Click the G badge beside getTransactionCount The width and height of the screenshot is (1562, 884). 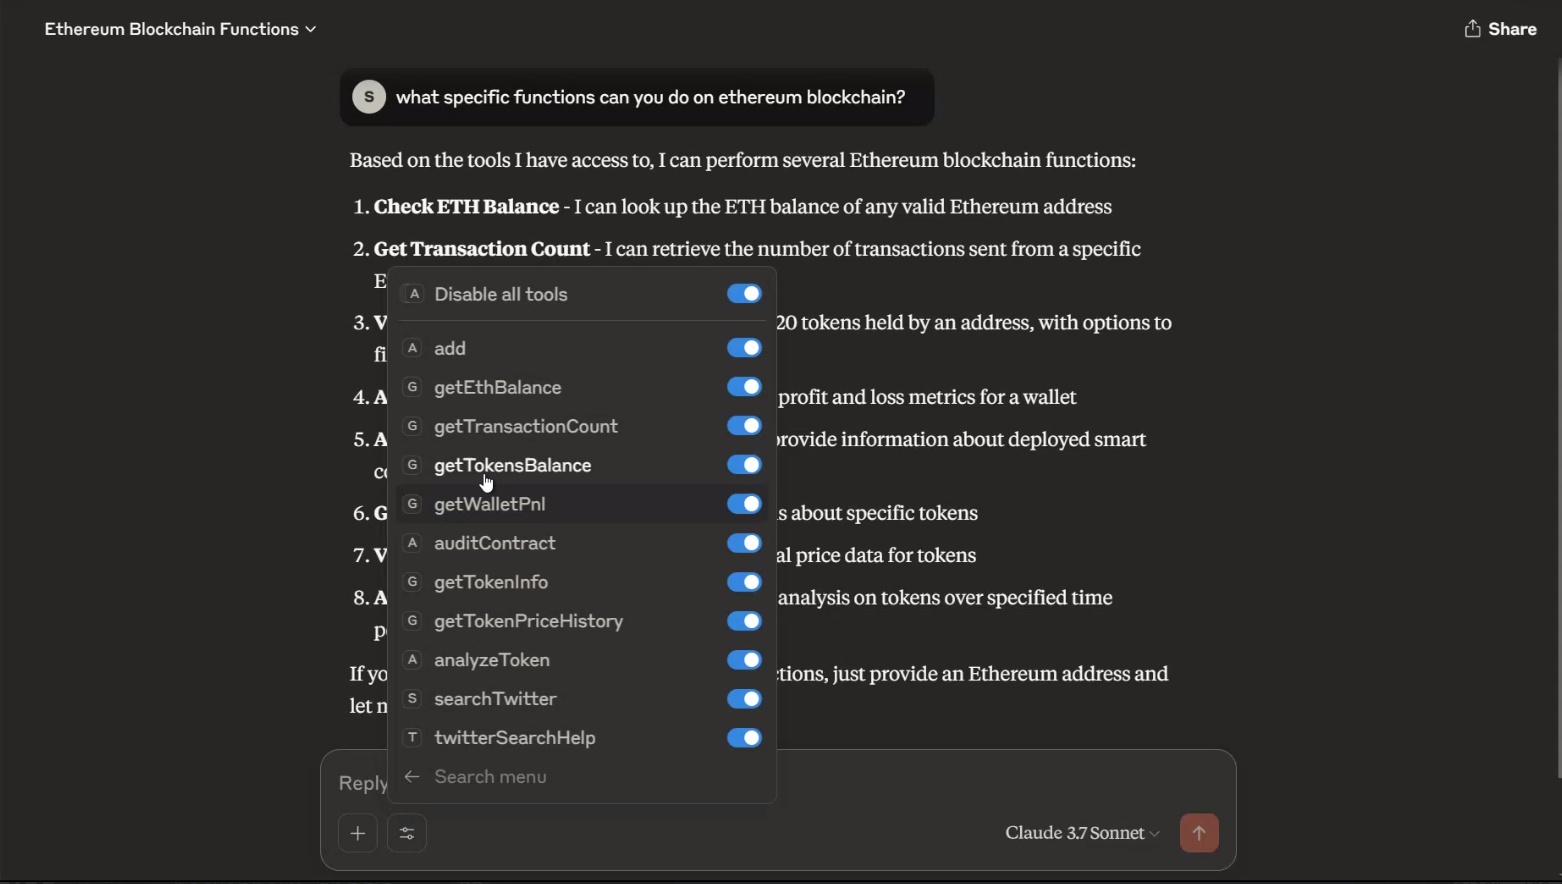coord(412,426)
